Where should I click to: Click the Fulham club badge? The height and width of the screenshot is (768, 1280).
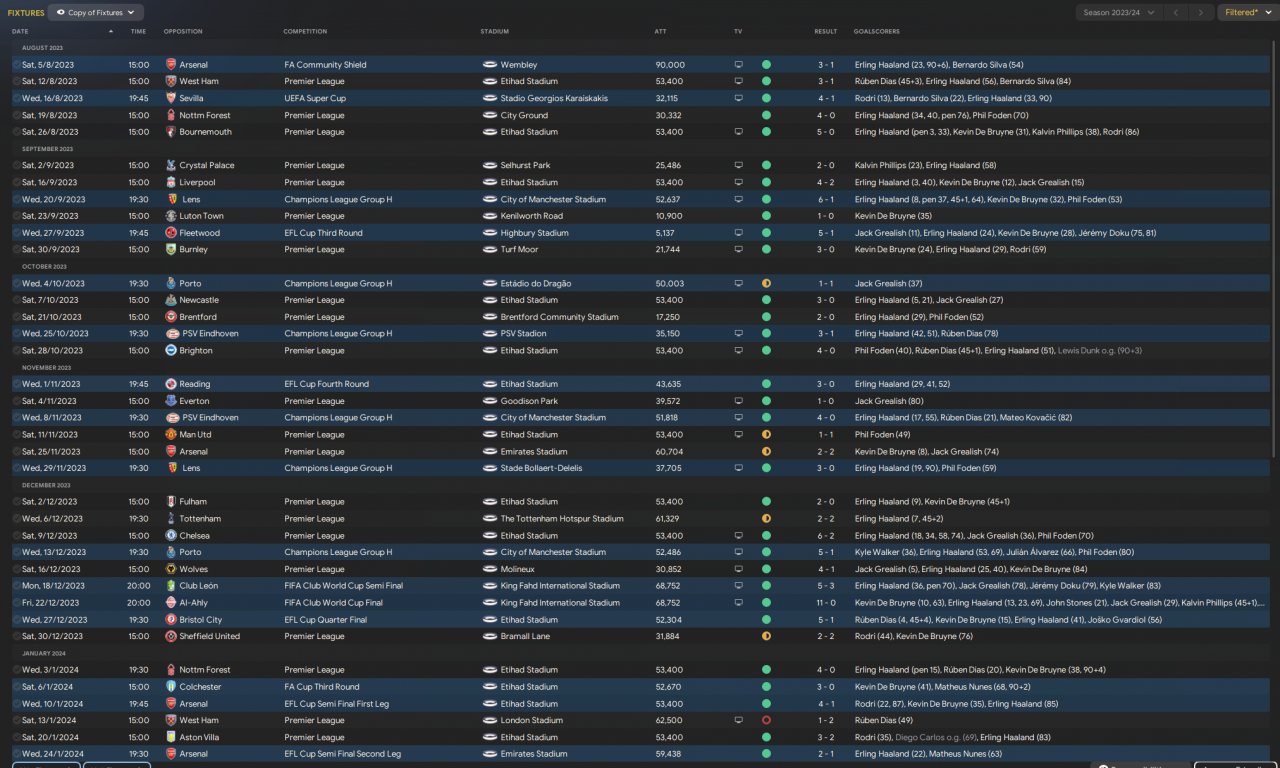[x=171, y=502]
